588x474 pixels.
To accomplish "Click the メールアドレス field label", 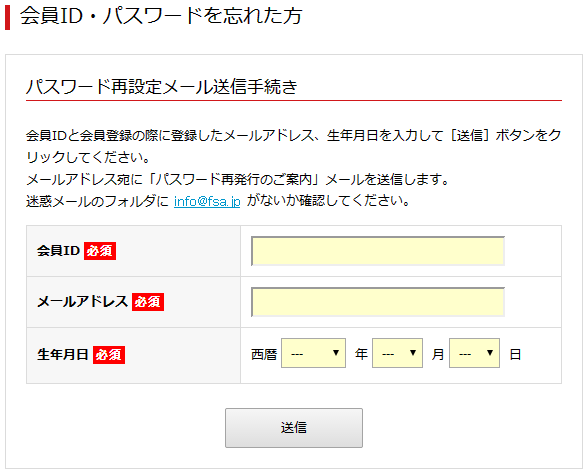I will coord(82,302).
